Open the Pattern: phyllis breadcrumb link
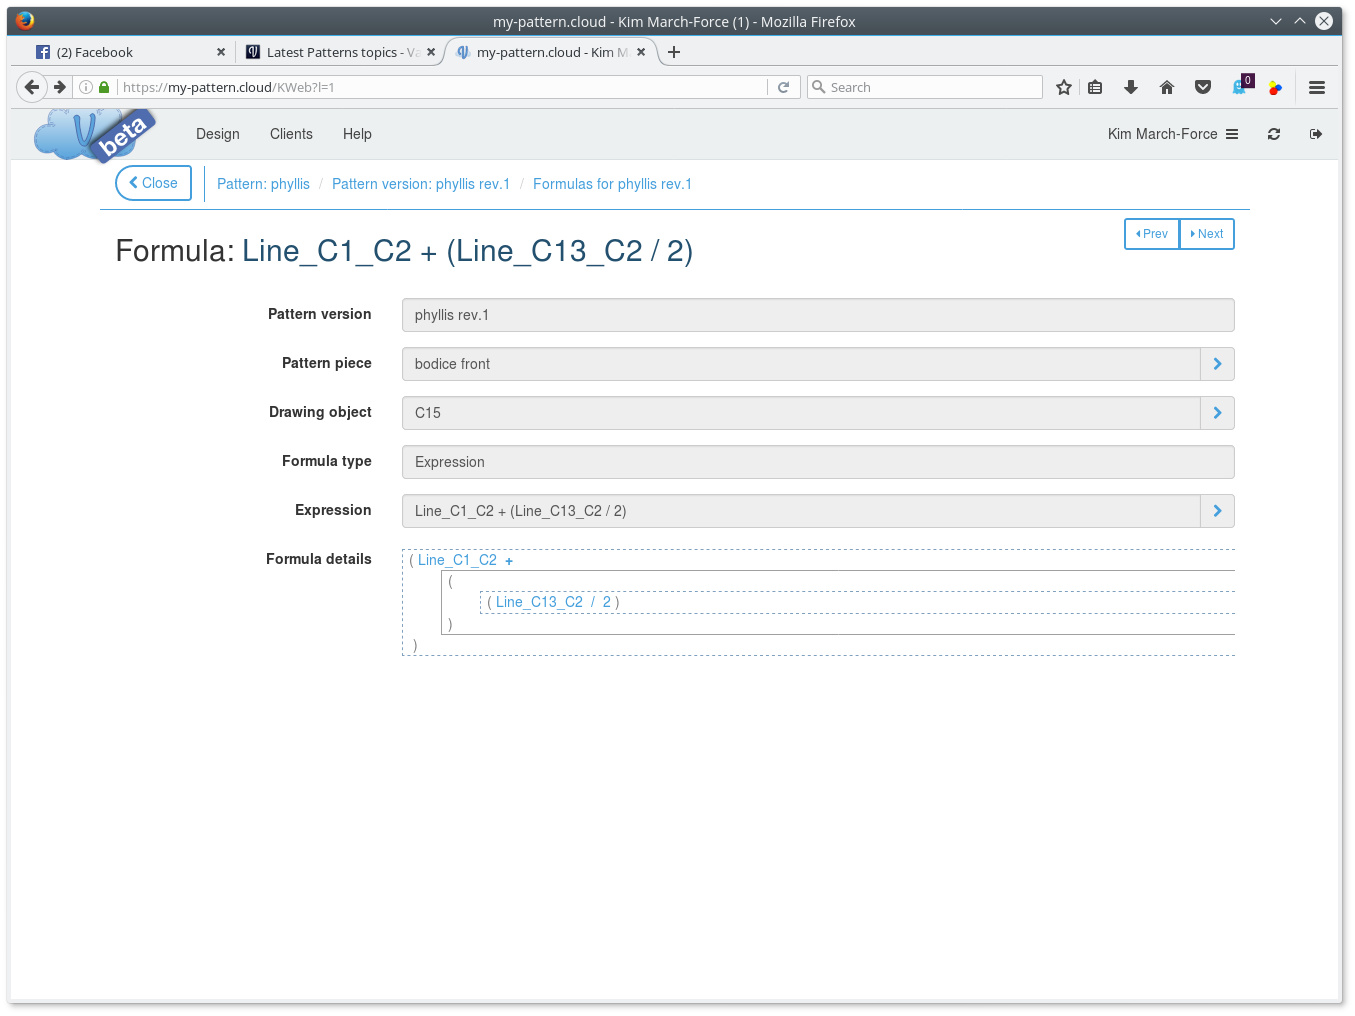 (x=263, y=184)
